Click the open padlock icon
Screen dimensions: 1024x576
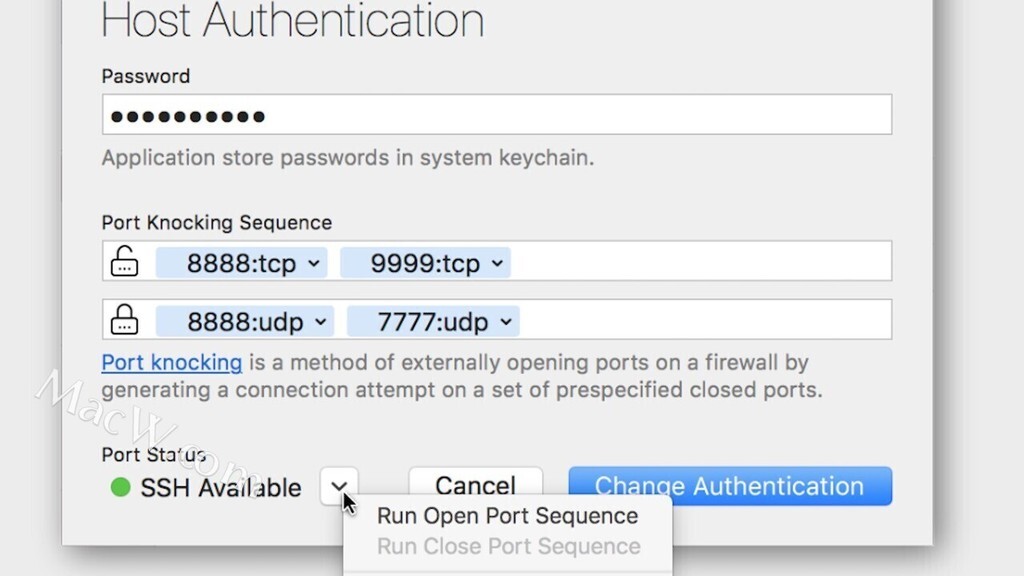pos(124,261)
